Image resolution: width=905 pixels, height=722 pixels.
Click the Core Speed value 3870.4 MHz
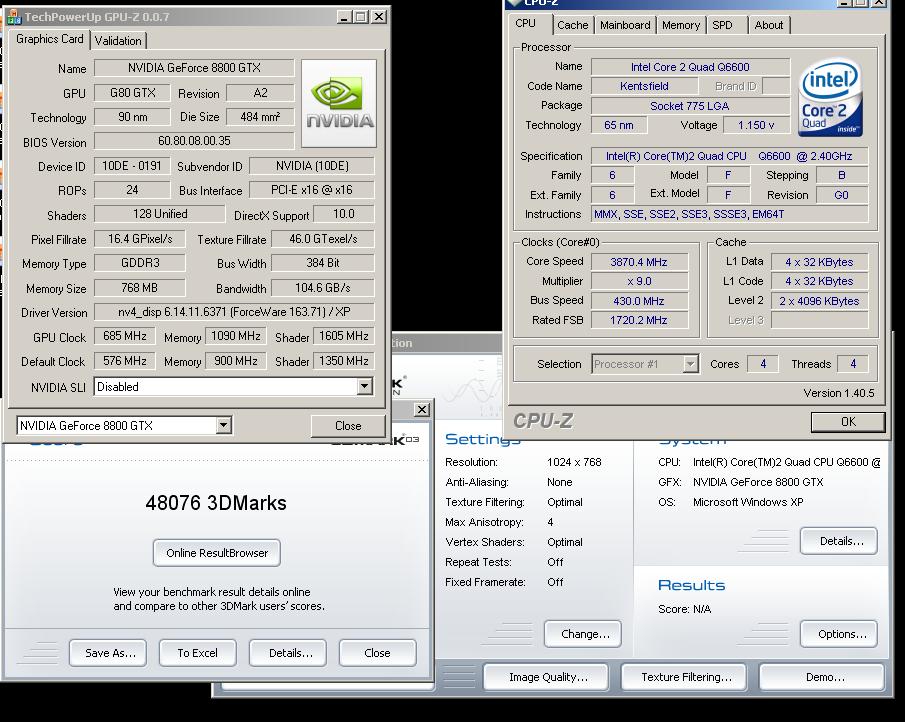639,262
